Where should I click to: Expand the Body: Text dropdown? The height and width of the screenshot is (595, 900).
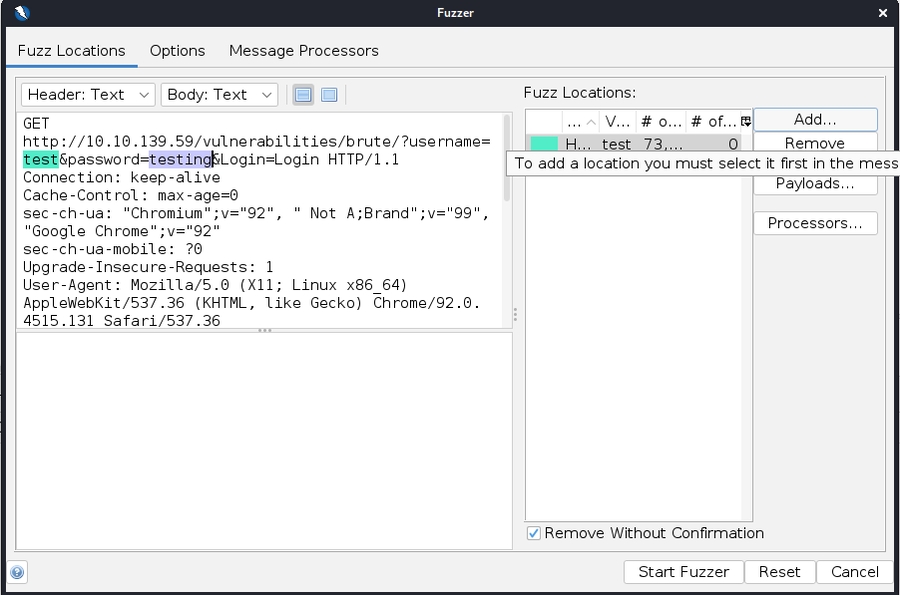[219, 95]
